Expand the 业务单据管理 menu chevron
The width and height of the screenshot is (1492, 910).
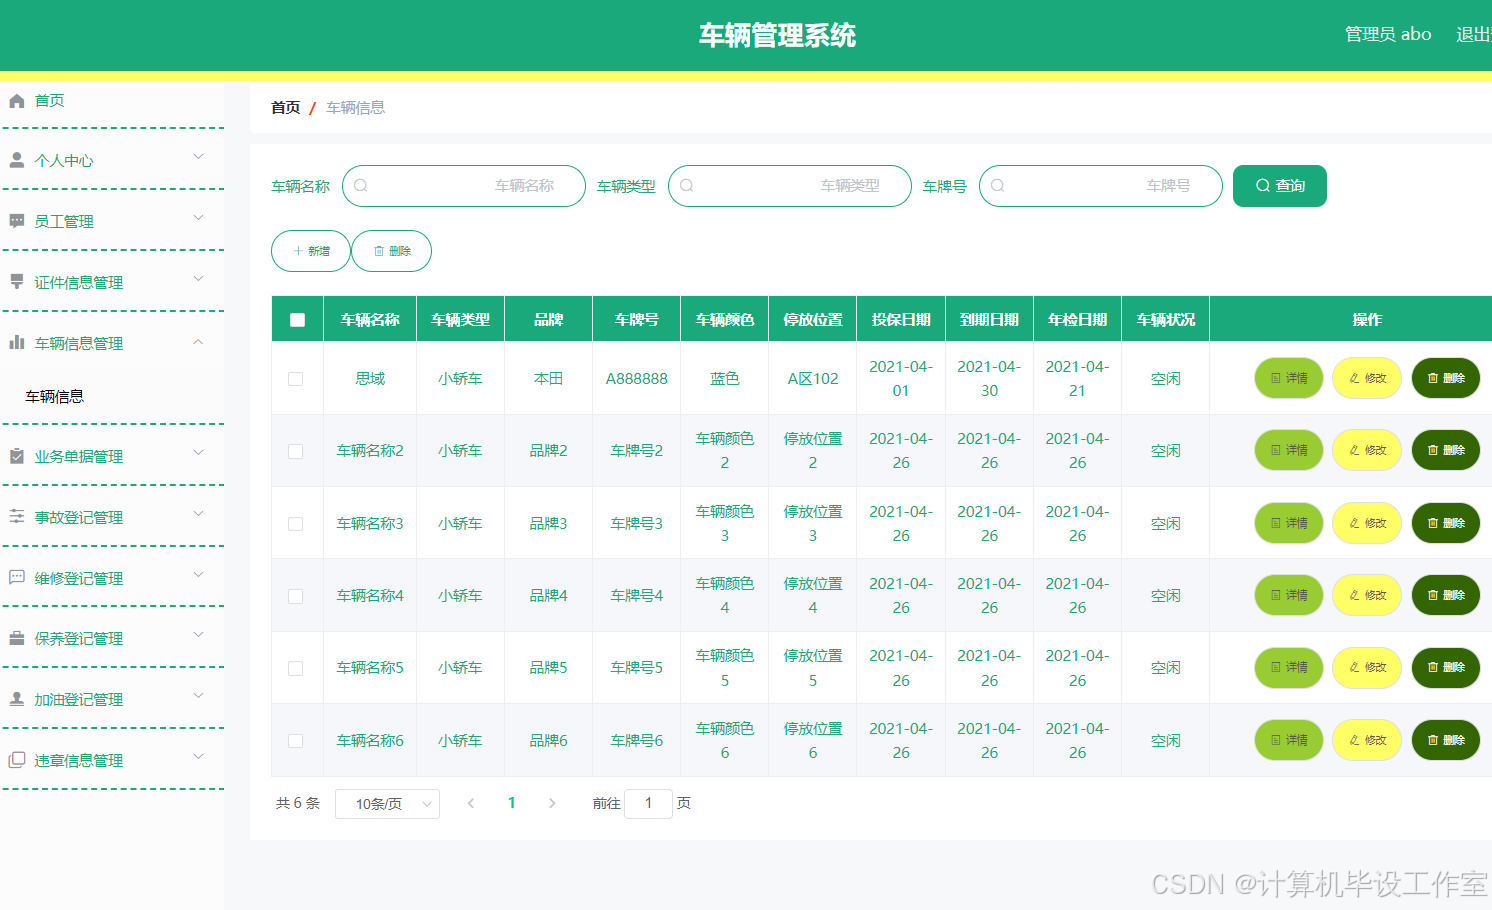click(x=198, y=452)
